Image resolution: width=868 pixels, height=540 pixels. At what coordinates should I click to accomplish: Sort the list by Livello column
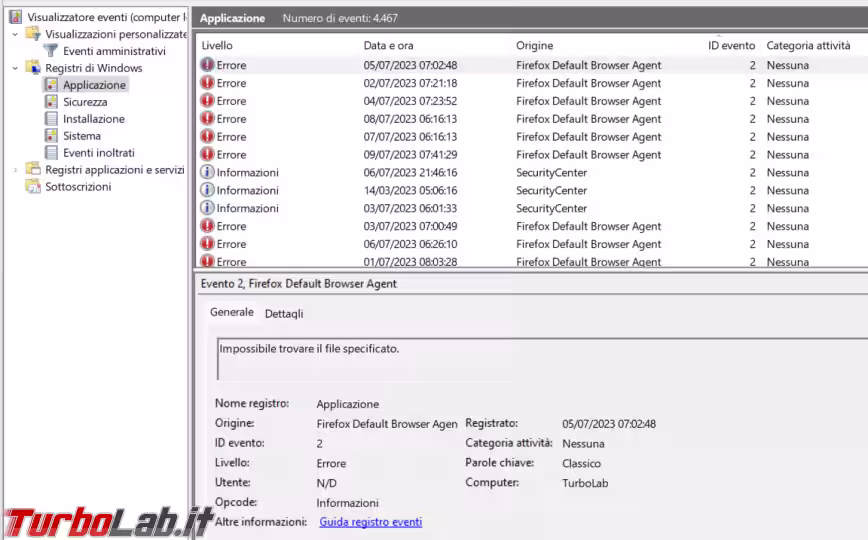coord(217,46)
